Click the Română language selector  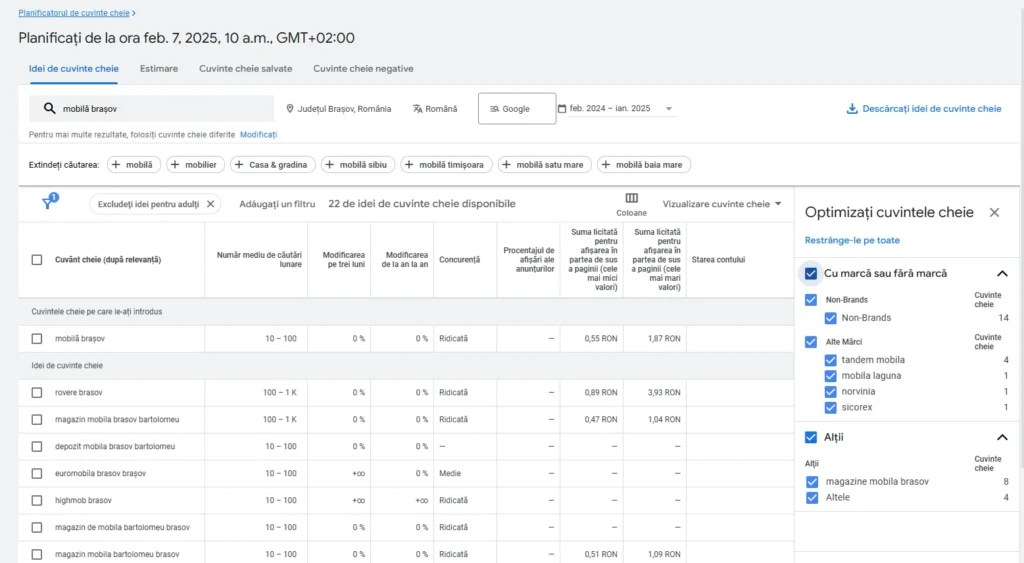pyautogui.click(x=435, y=109)
